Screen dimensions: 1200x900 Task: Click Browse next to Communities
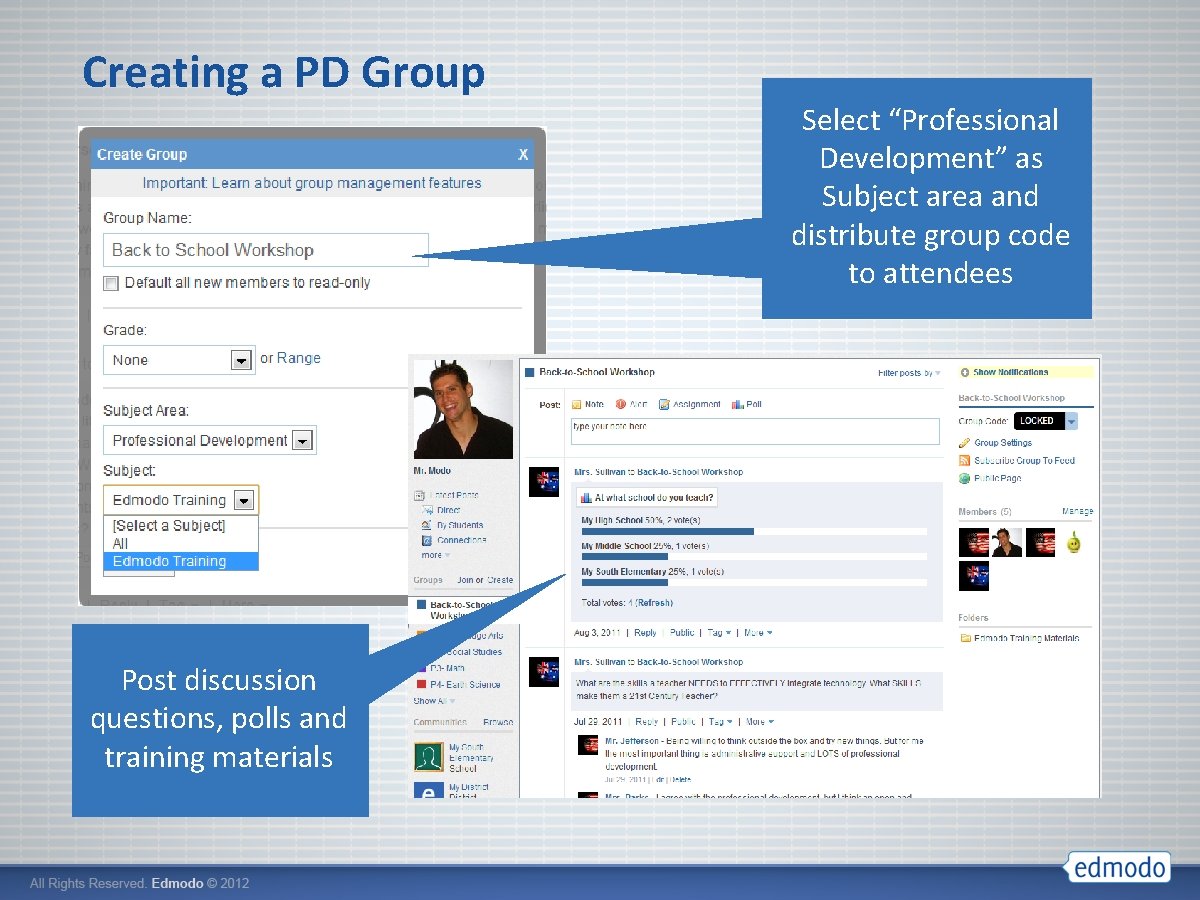pos(498,722)
